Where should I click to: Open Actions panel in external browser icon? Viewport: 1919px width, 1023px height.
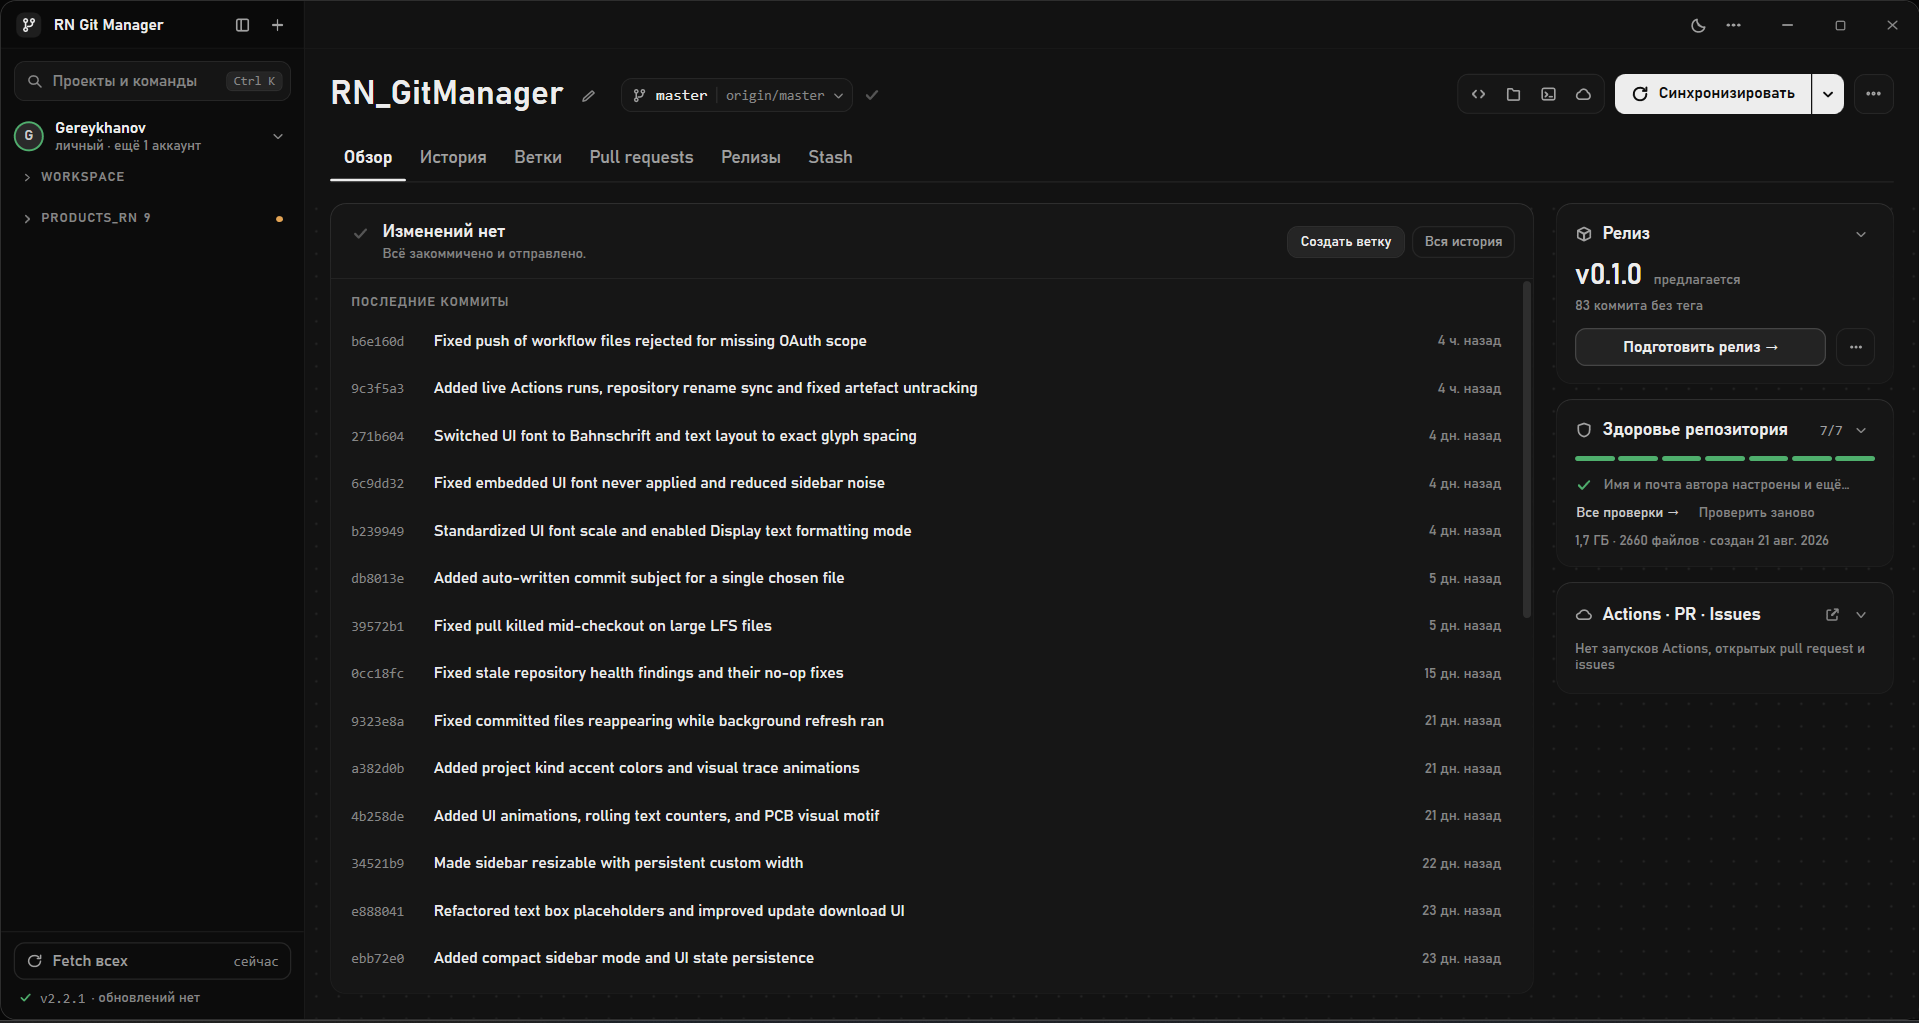pyautogui.click(x=1832, y=615)
